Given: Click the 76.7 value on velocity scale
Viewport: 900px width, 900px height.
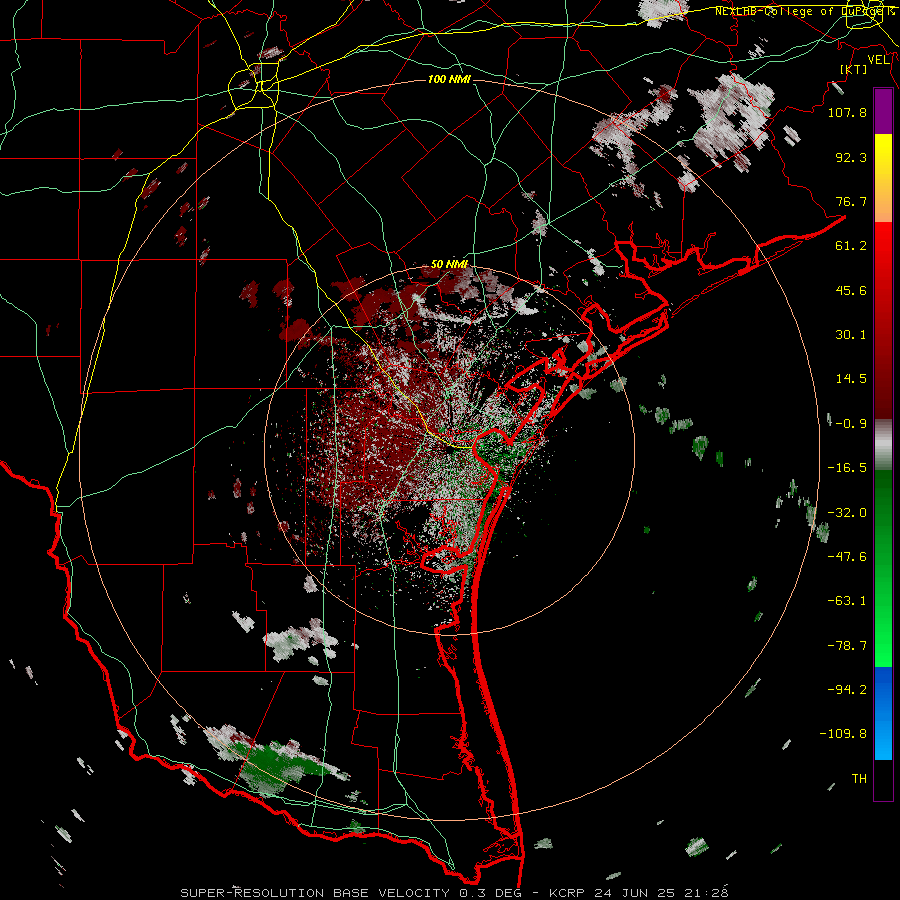Looking at the screenshot, I should pos(851,201).
